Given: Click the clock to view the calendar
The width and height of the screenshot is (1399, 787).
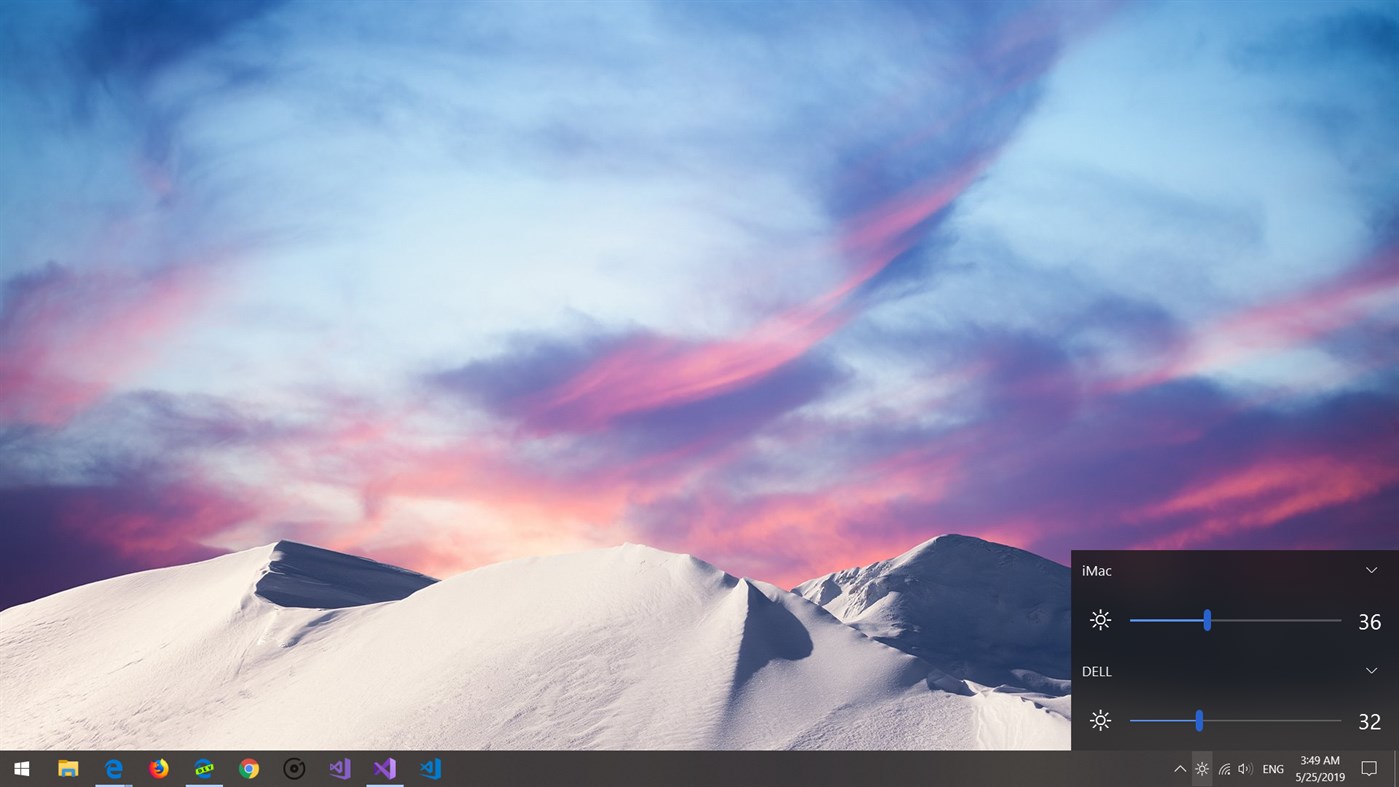Looking at the screenshot, I should click(x=1319, y=768).
